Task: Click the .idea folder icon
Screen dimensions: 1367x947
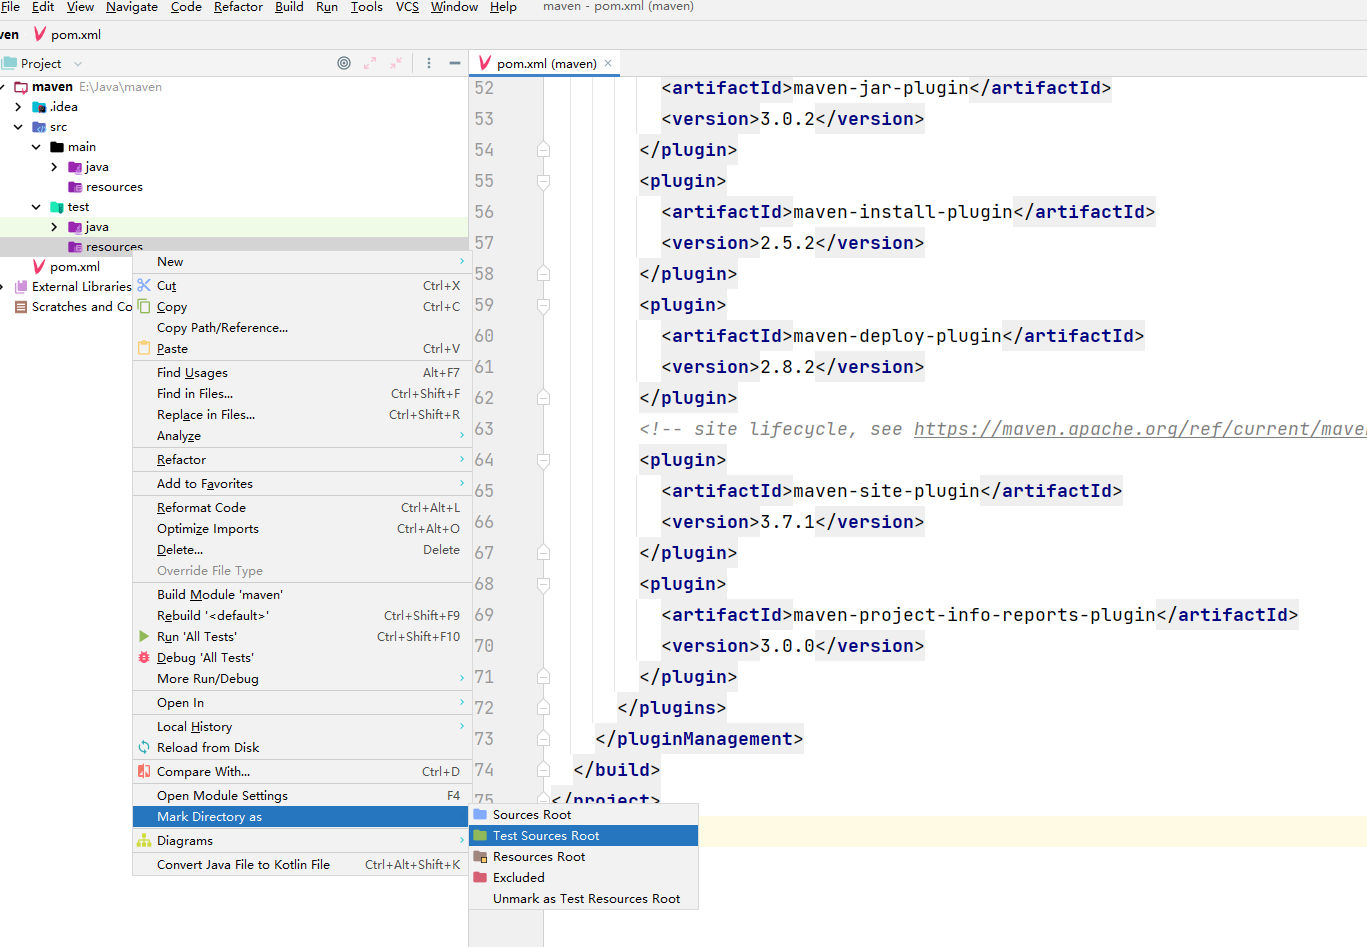Action: (39, 107)
